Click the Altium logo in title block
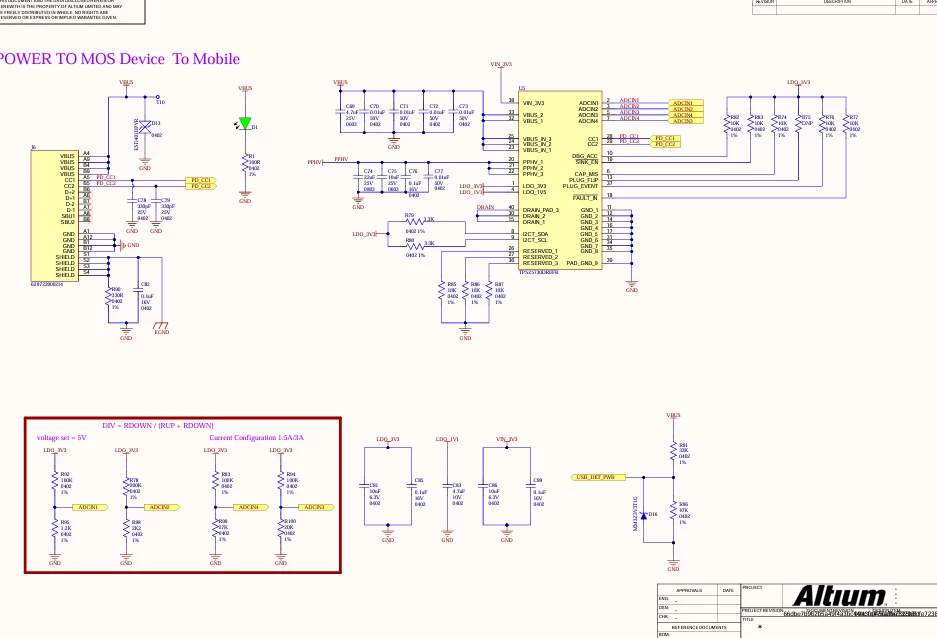937x638 pixels. (839, 596)
